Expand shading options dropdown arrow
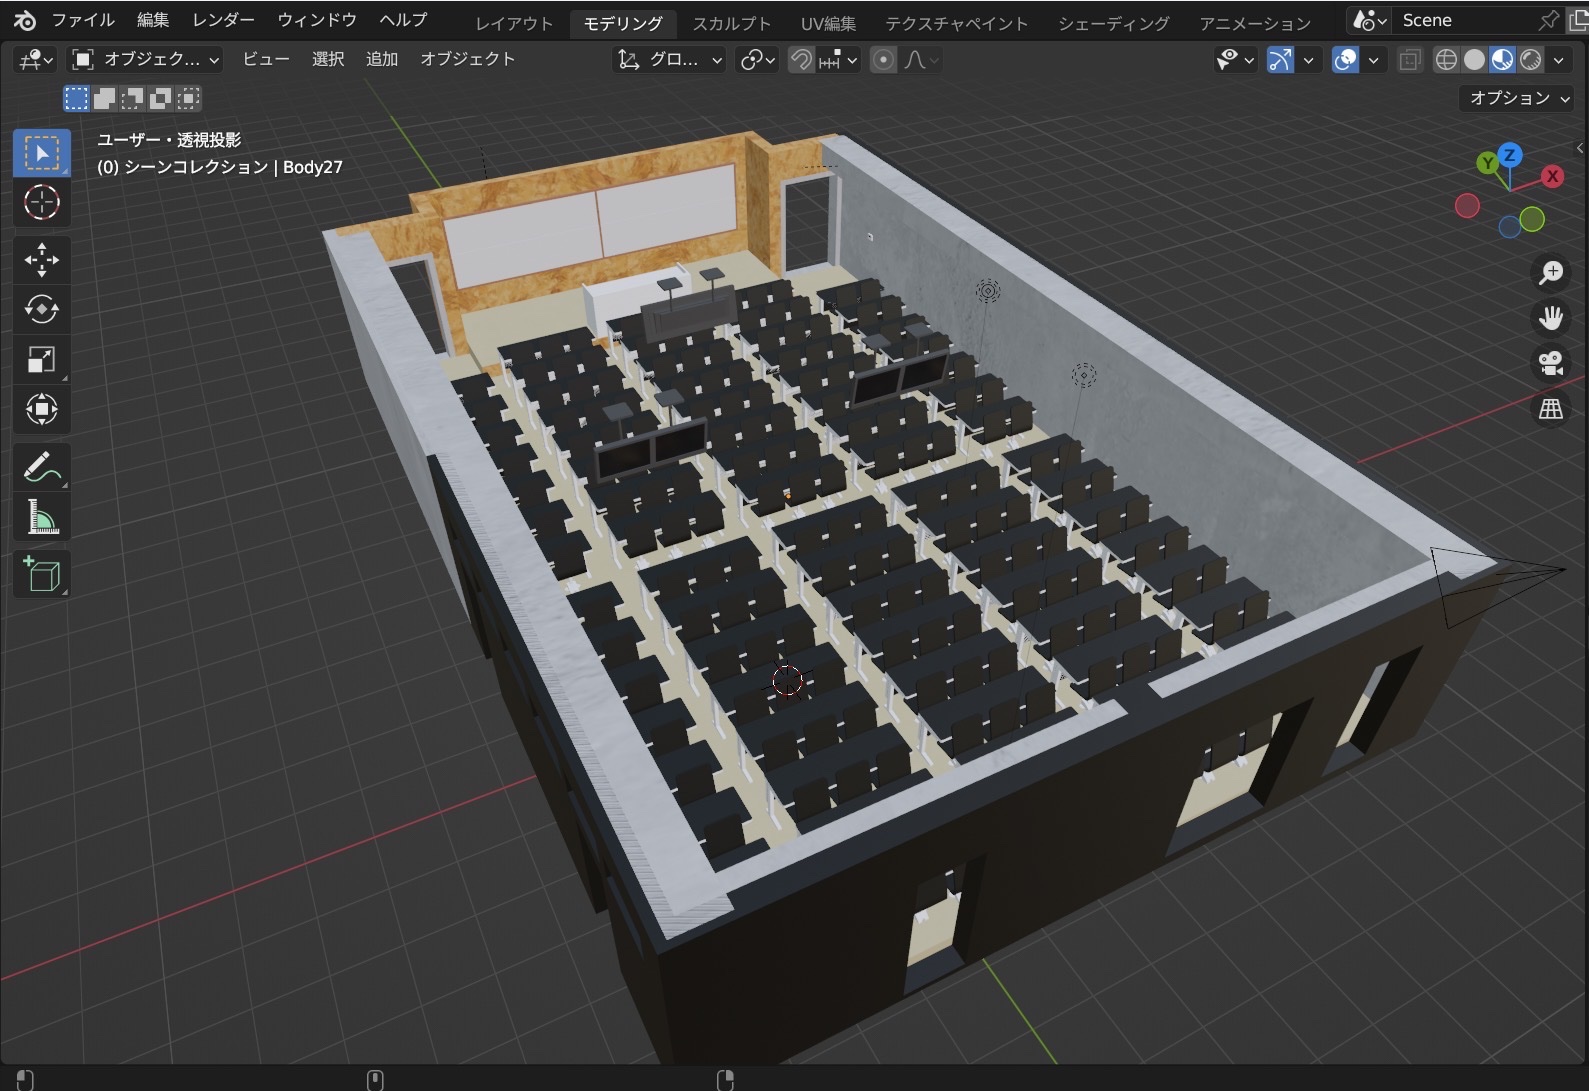Viewport: 1589px width, 1091px height. click(1559, 60)
